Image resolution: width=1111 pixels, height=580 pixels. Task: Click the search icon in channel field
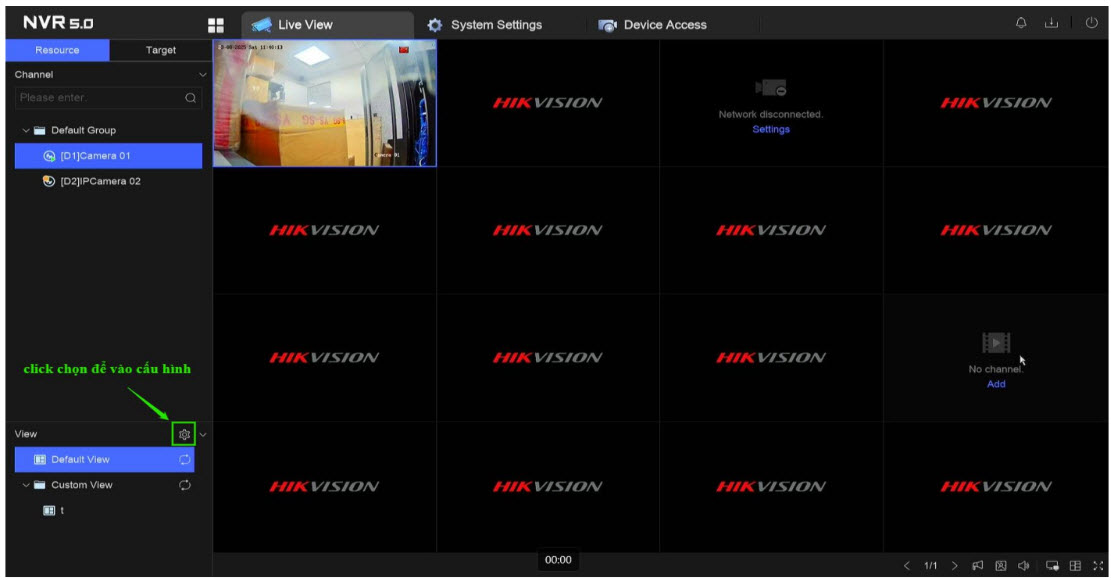tap(190, 98)
